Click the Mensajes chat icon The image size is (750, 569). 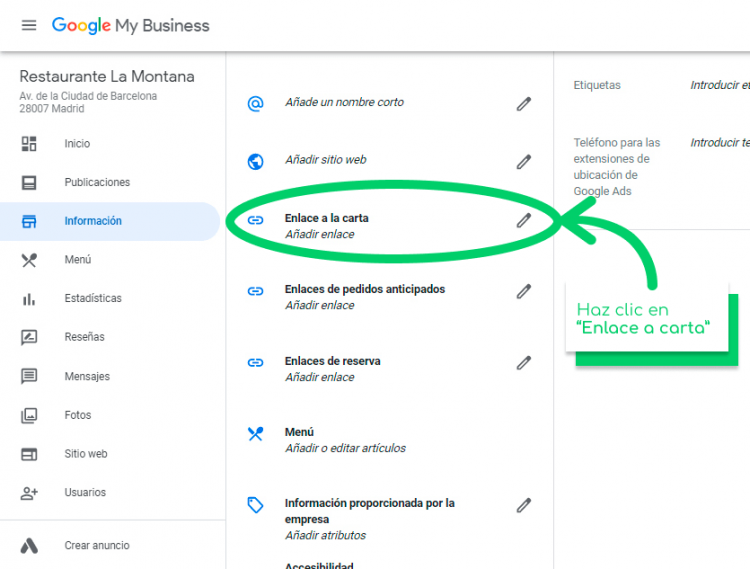click(x=29, y=376)
